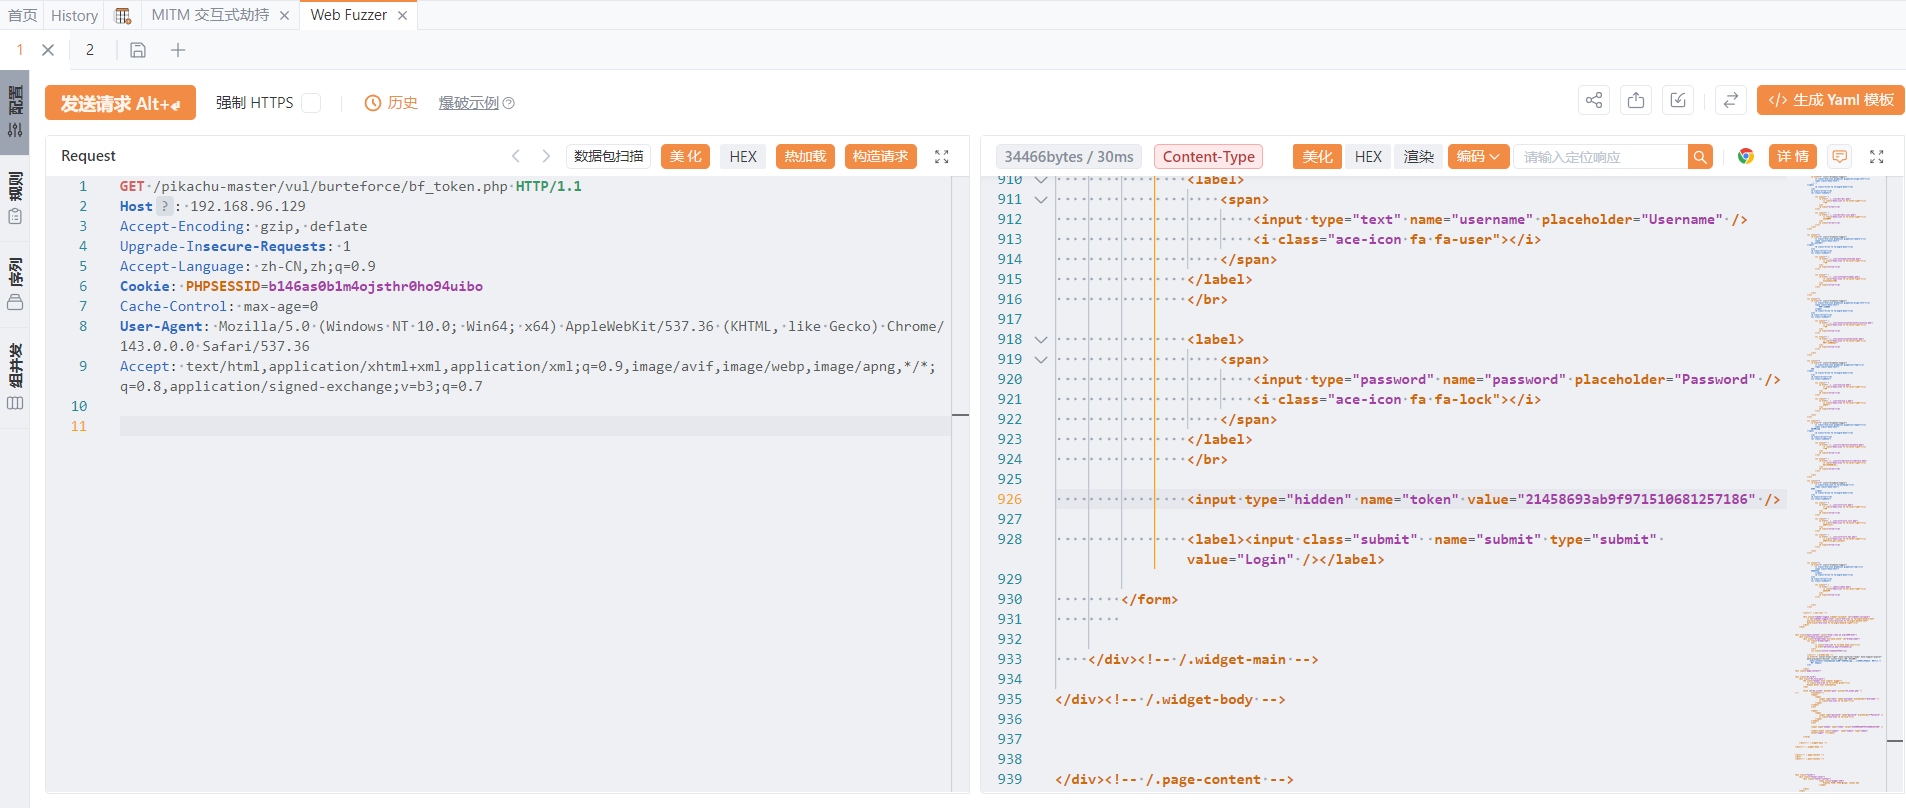This screenshot has height=808, width=1906.
Task: Click the 34466bytes / 30ms tag
Action: tap(1069, 156)
